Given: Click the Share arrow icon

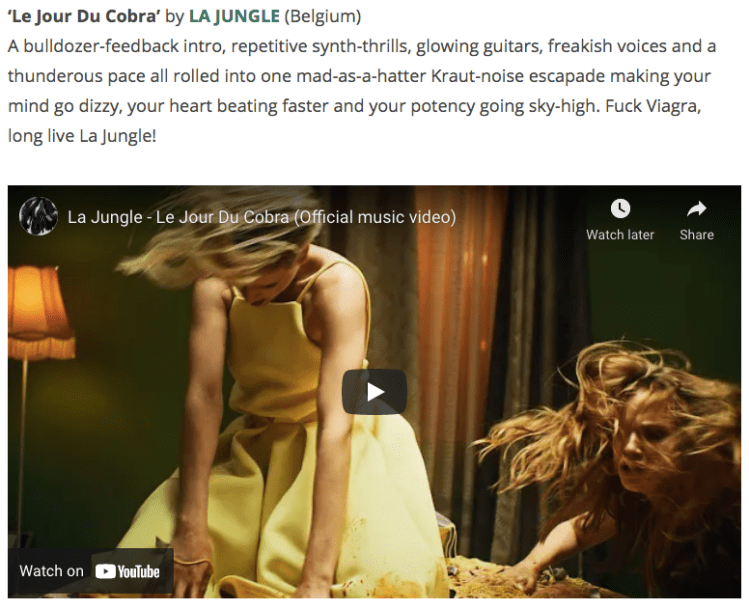Looking at the screenshot, I should coord(696,209).
